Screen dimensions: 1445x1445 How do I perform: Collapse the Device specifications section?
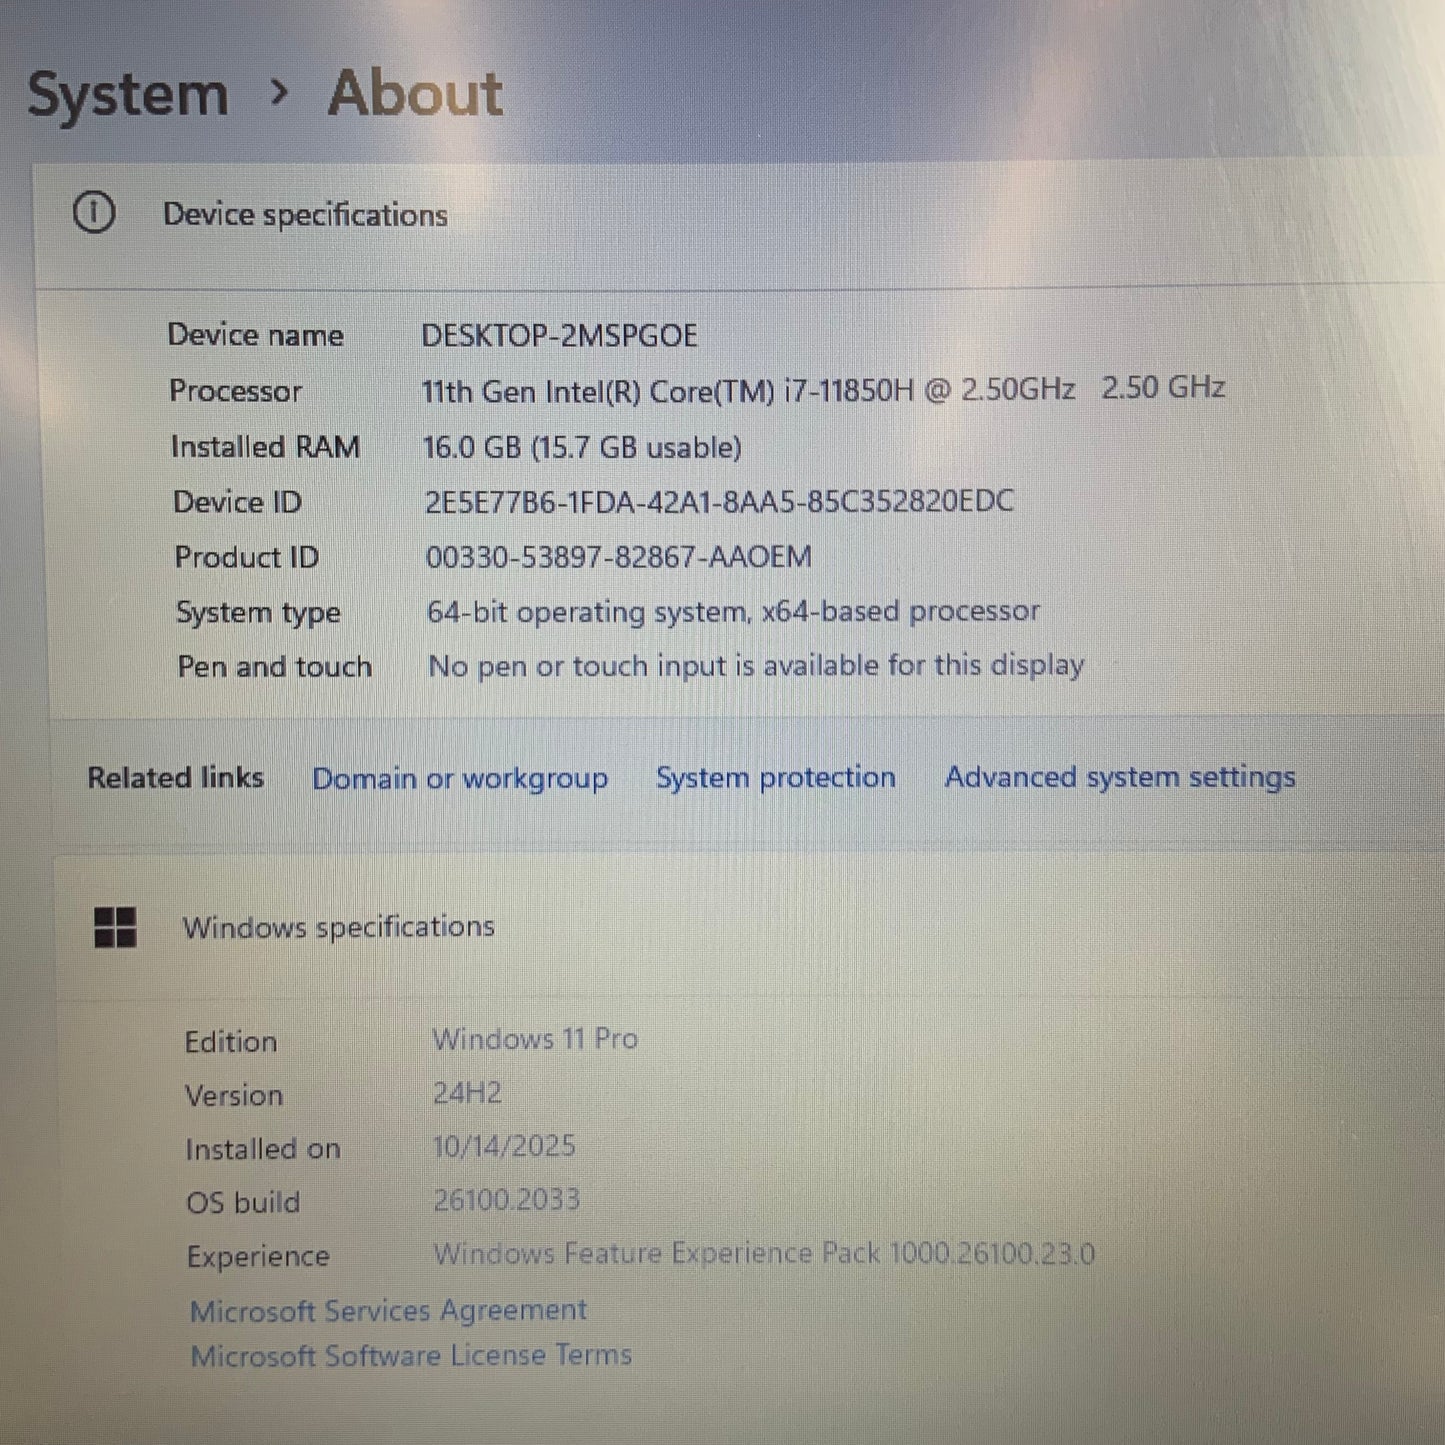pyautogui.click(x=305, y=215)
